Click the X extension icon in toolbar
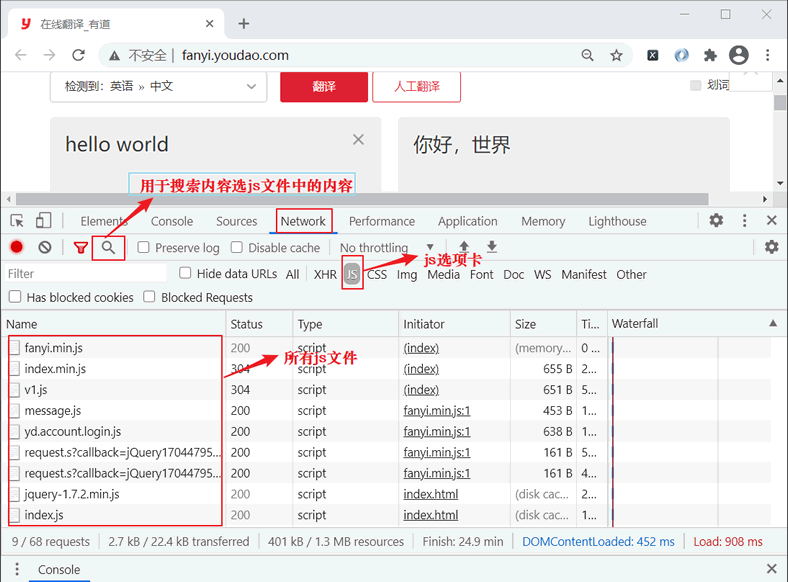The image size is (788, 582). (652, 55)
